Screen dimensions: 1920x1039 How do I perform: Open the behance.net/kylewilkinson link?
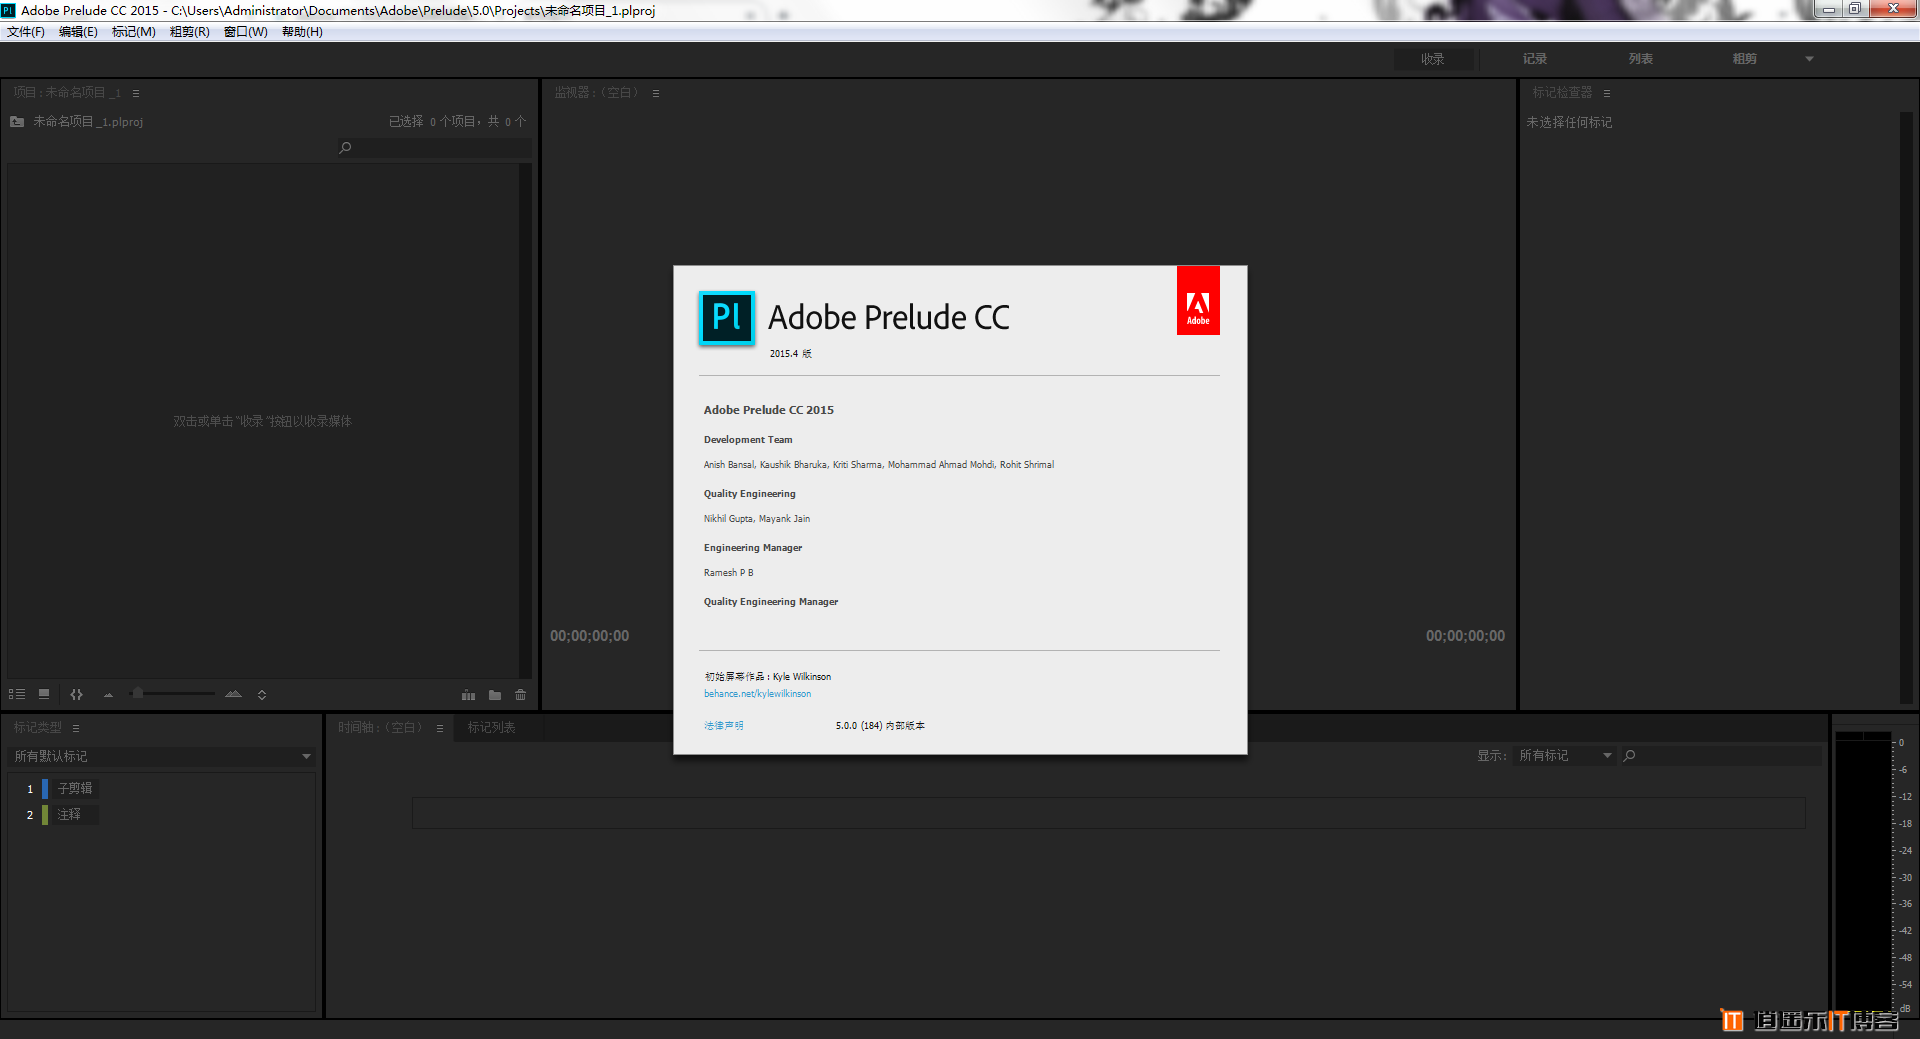point(757,694)
